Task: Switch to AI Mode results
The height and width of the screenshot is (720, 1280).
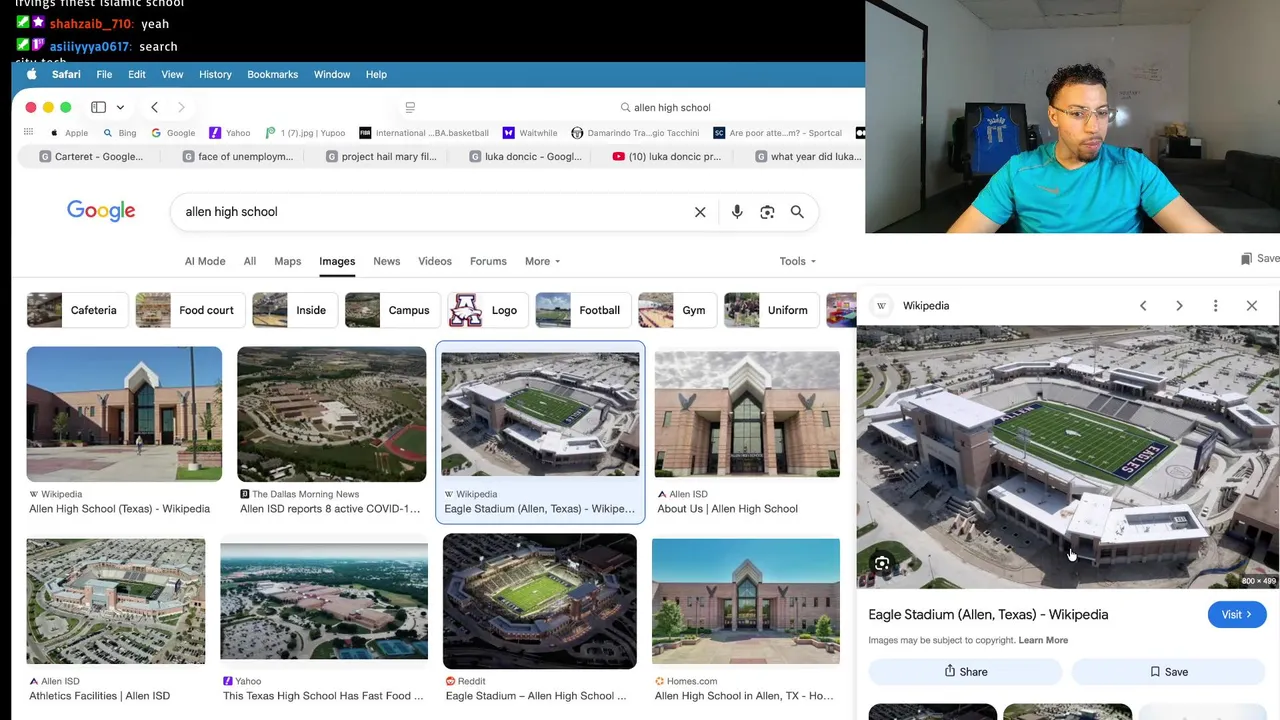Action: pos(205,261)
